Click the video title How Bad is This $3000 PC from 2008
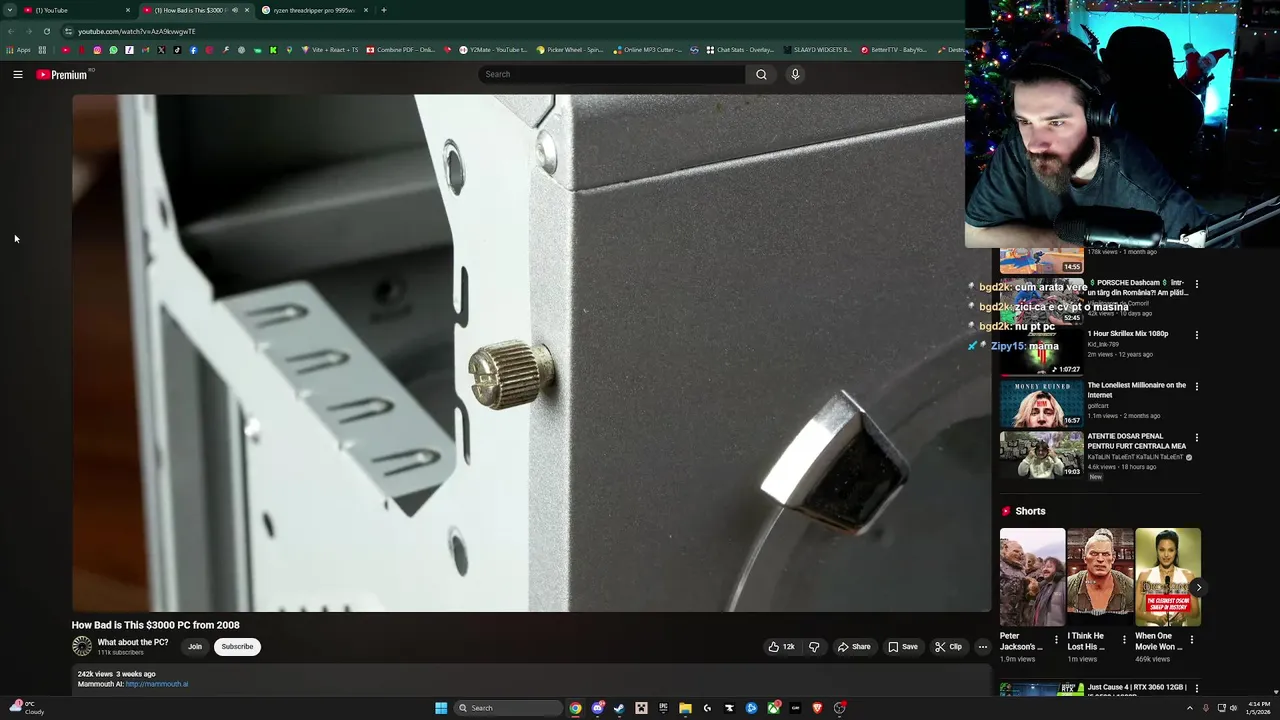The height and width of the screenshot is (720, 1280). 155,625
